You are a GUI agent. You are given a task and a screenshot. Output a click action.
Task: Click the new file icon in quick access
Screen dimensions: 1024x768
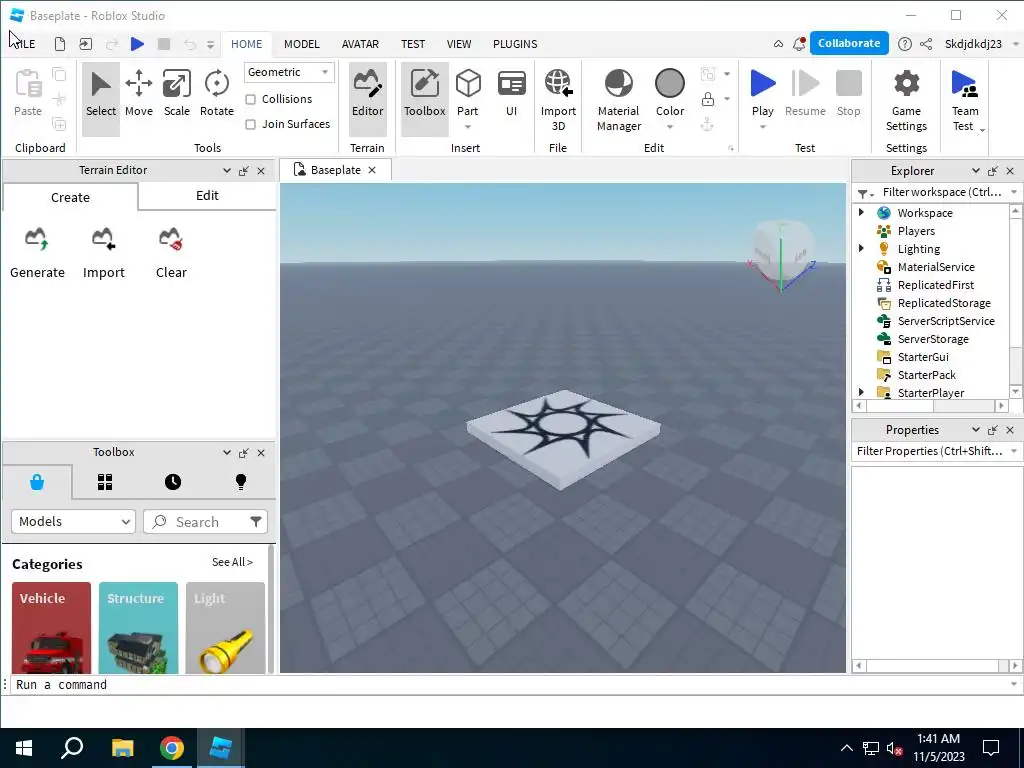(x=59, y=44)
